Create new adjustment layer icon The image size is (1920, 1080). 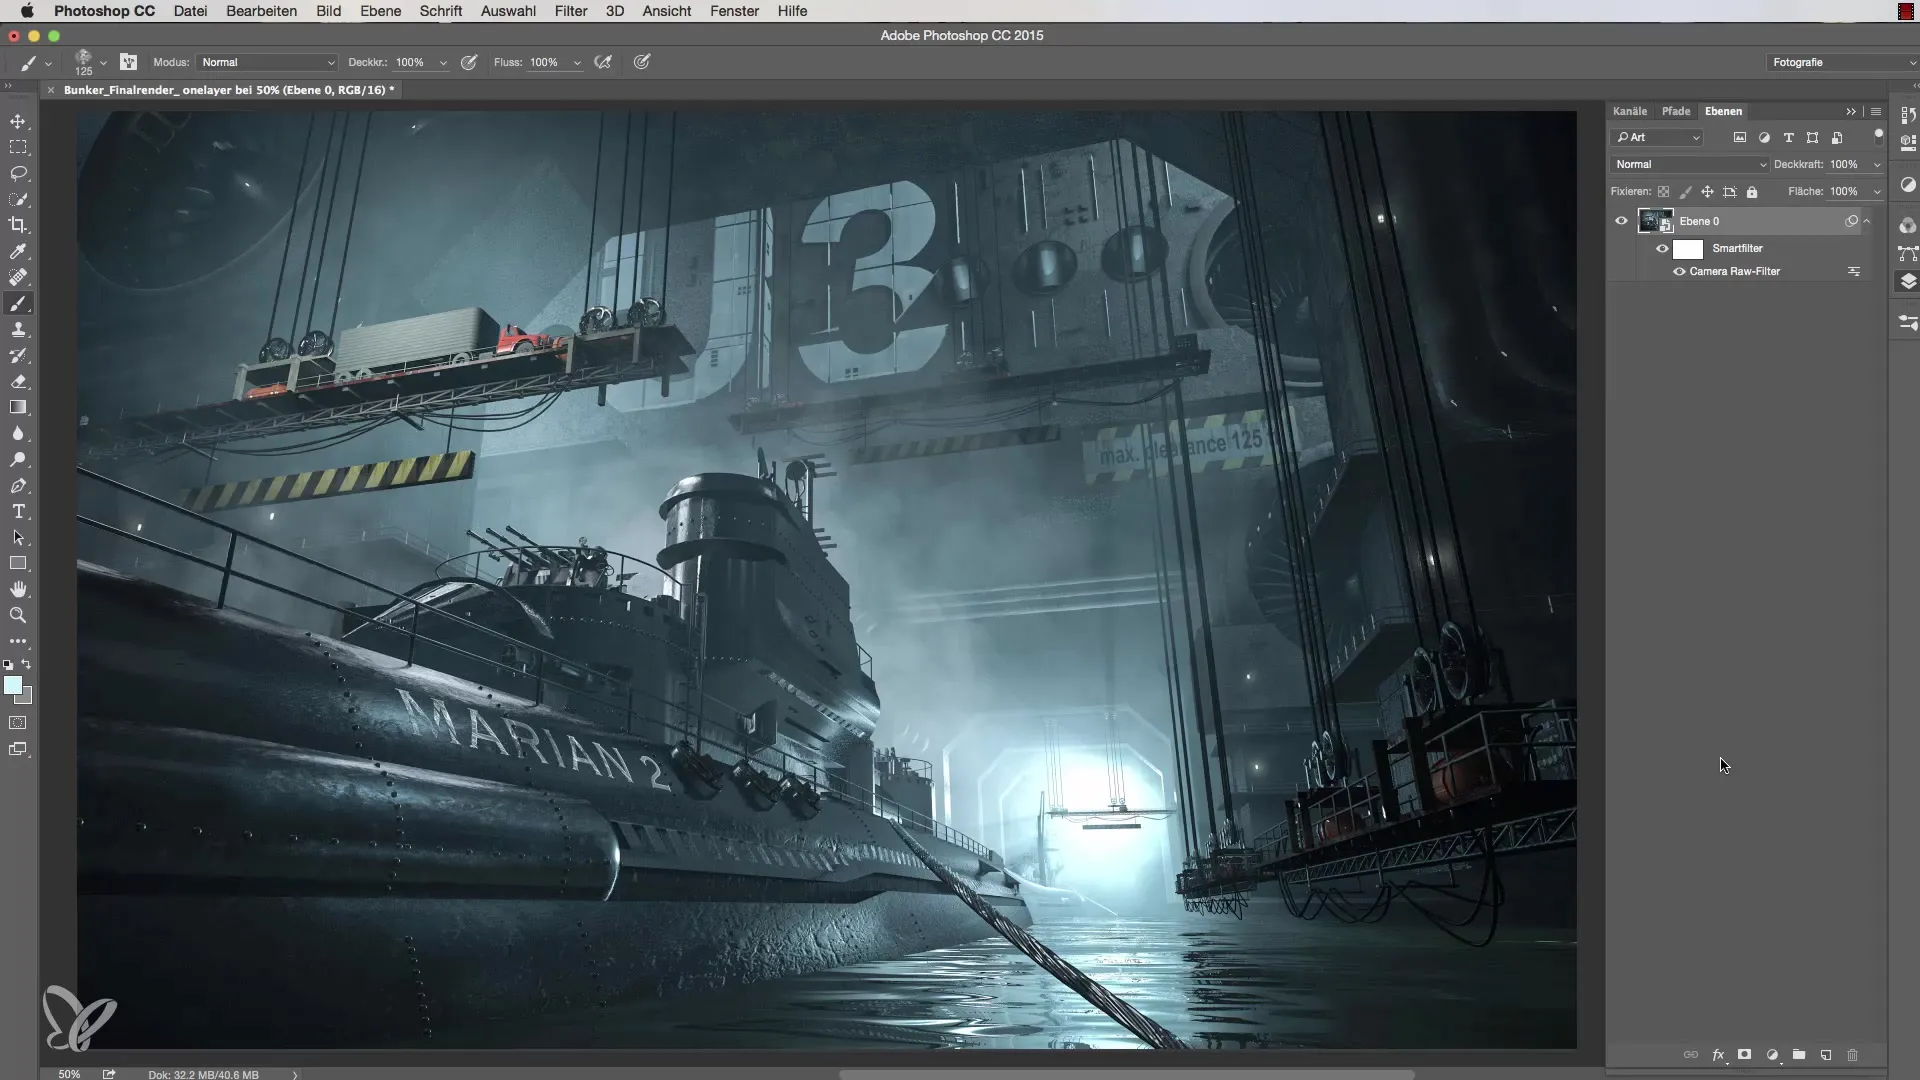[x=1772, y=1055]
